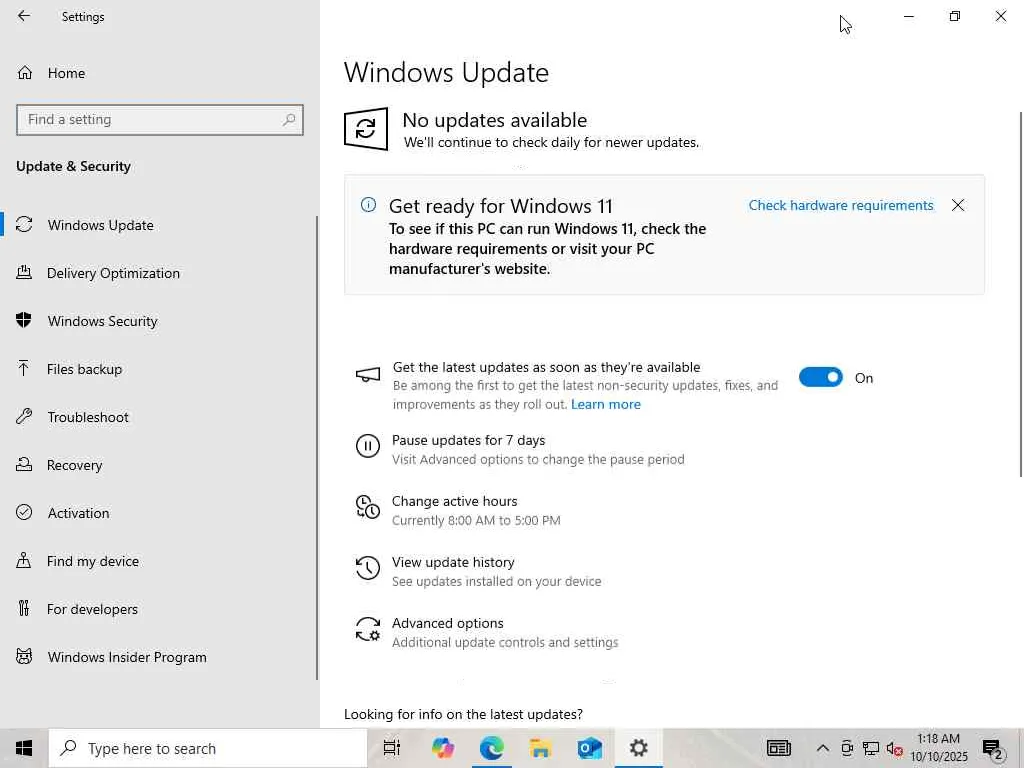The width and height of the screenshot is (1024, 768).
Task: Click the network tray icon
Action: point(871,748)
